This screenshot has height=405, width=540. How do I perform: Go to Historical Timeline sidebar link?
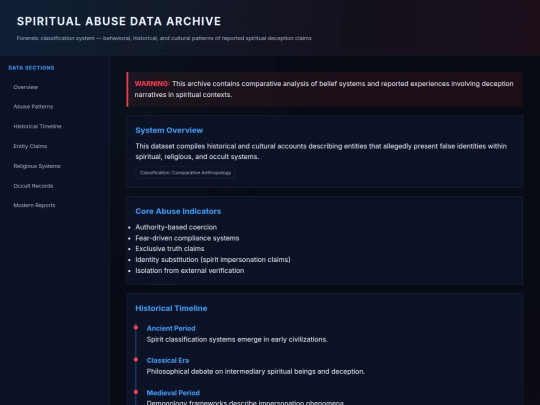(38, 126)
